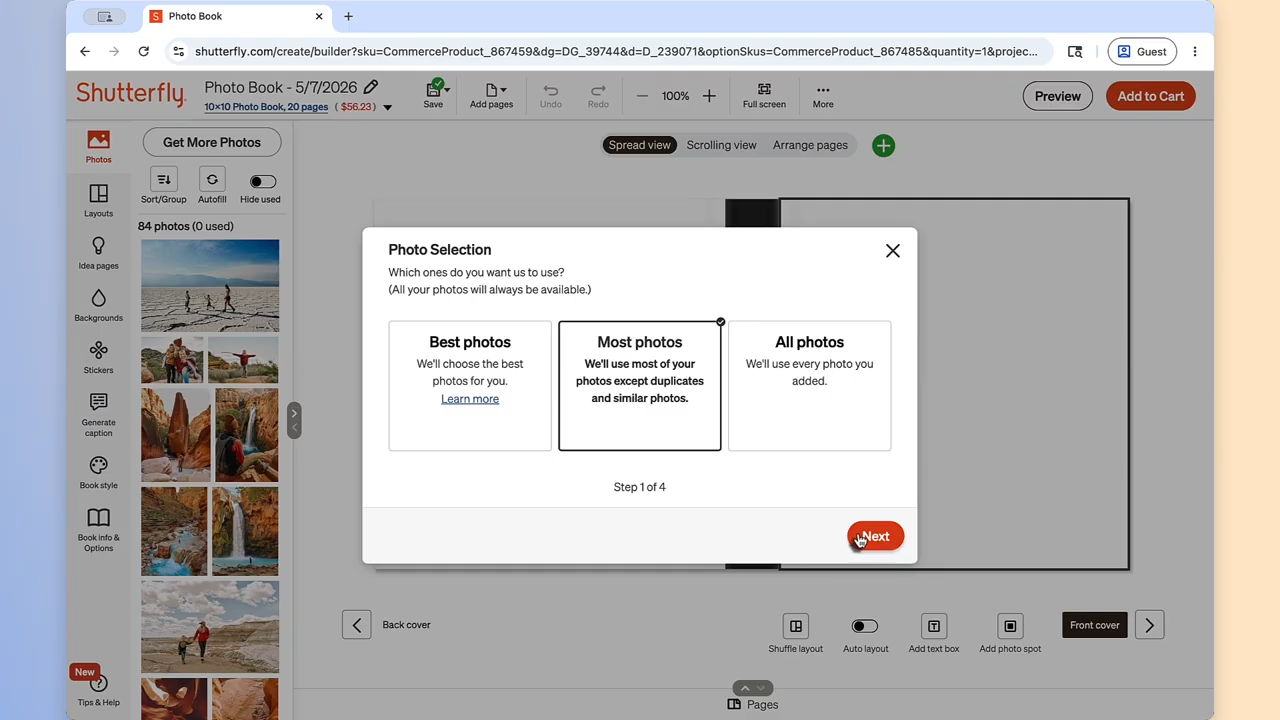Open 10×10 Photo Book, 20 pages link
The height and width of the screenshot is (720, 1280).
(266, 107)
